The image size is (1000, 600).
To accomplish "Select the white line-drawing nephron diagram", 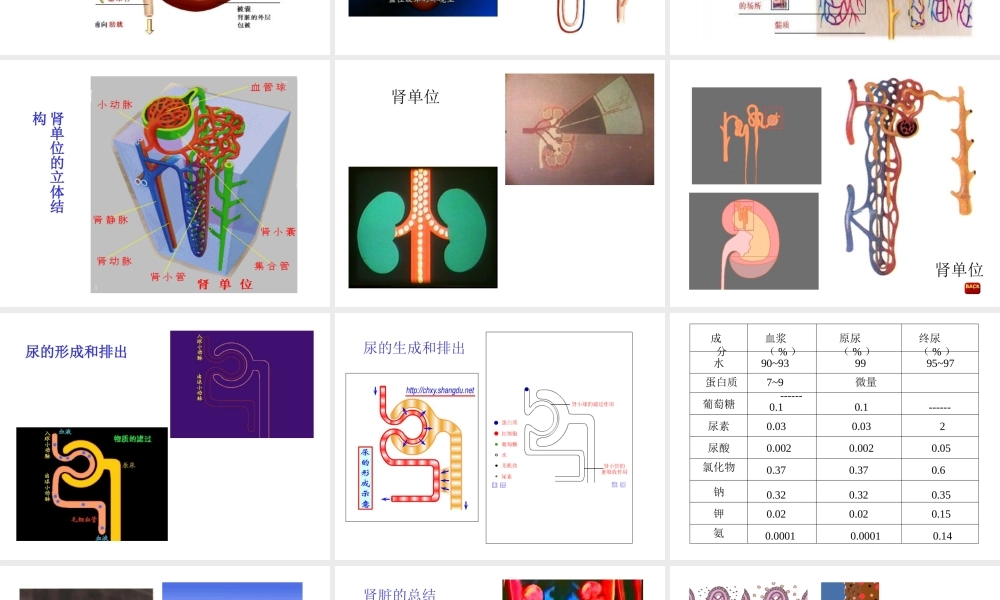I will pyautogui.click(x=559, y=437).
